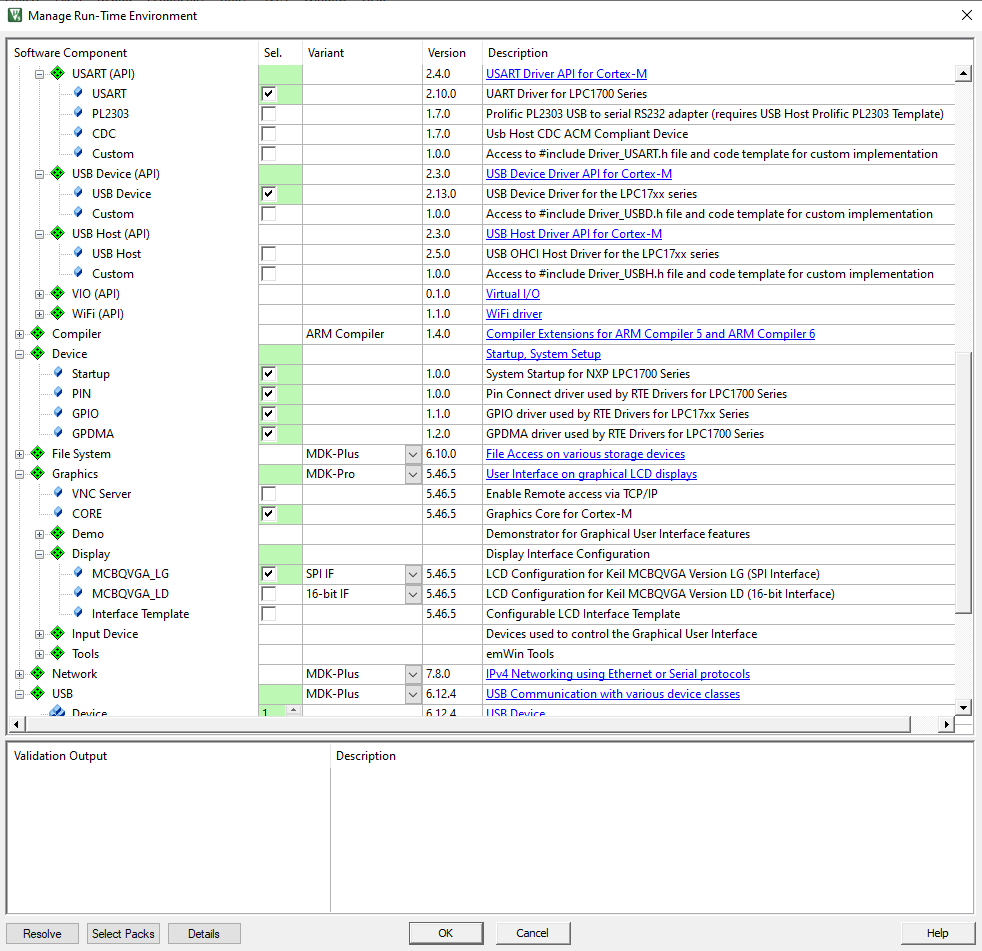Check the Enable Remote access via TCP/IP checkbox
The height and width of the screenshot is (951, 982).
point(267,493)
